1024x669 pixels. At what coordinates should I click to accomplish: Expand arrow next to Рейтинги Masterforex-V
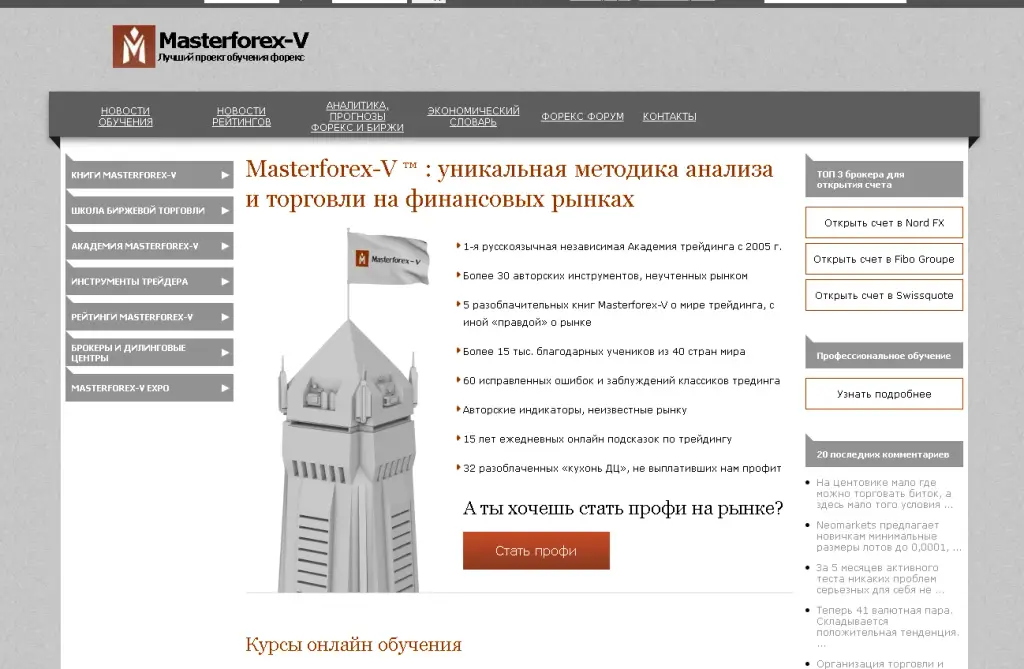pos(225,317)
